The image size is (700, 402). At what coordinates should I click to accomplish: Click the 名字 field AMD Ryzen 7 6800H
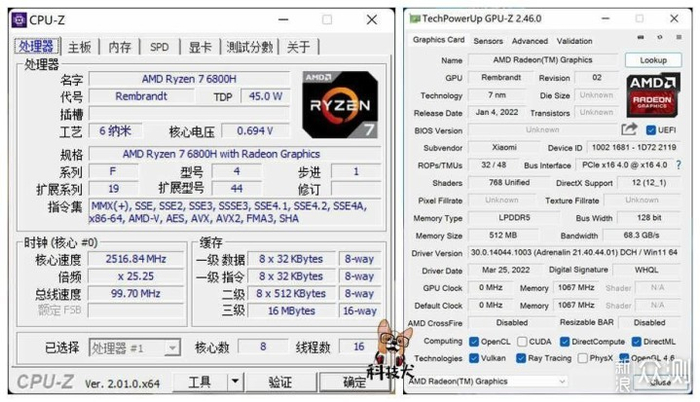pos(189,79)
